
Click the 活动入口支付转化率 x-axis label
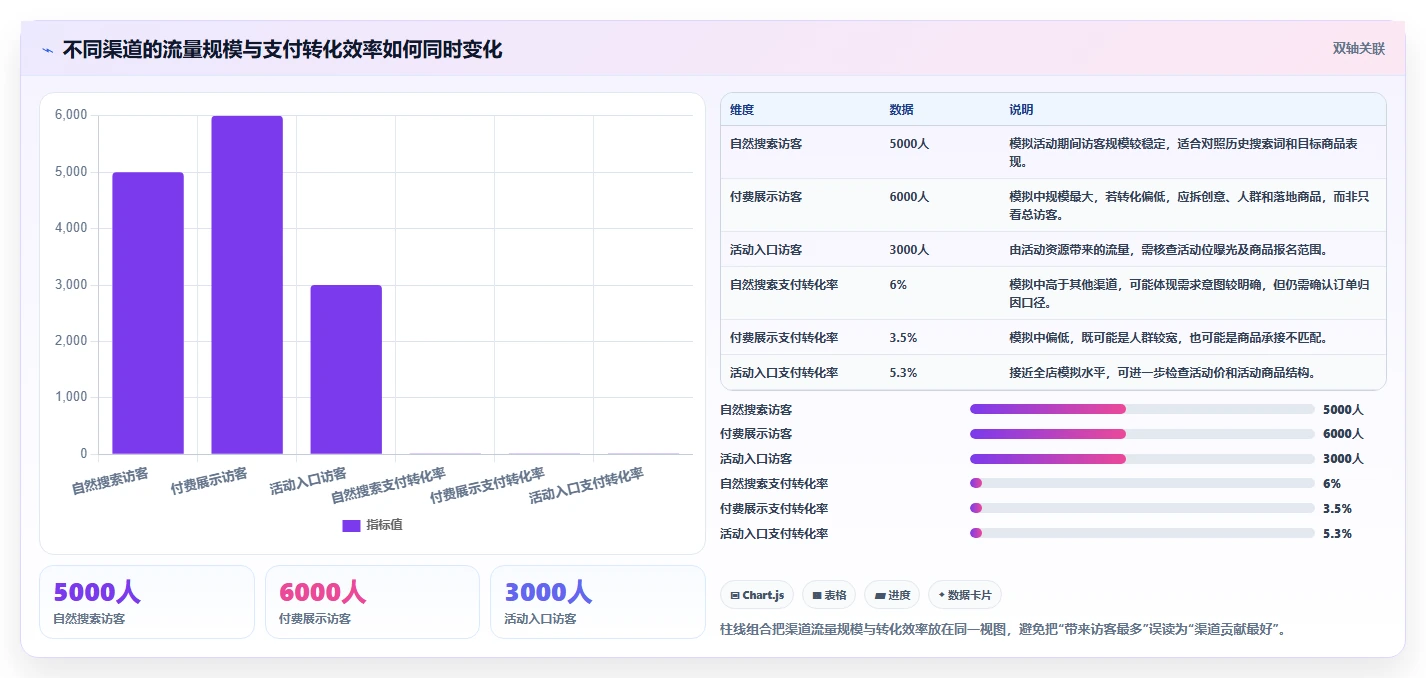(587, 486)
